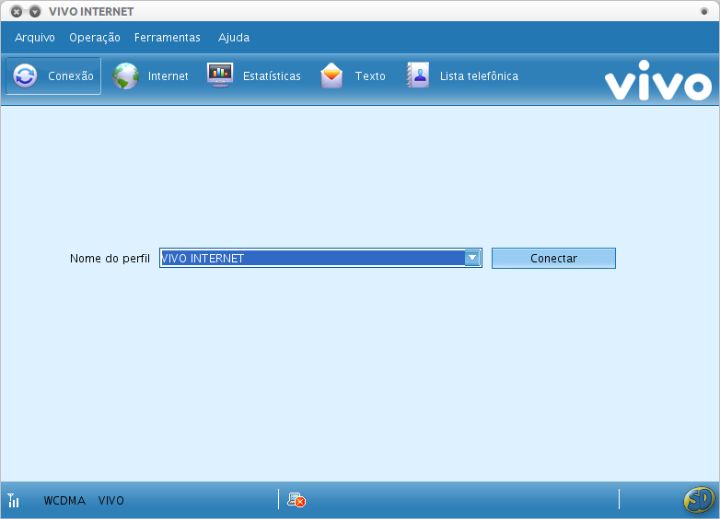720x519 pixels.
Task: Click the WCDMA network type text
Action: [64, 500]
